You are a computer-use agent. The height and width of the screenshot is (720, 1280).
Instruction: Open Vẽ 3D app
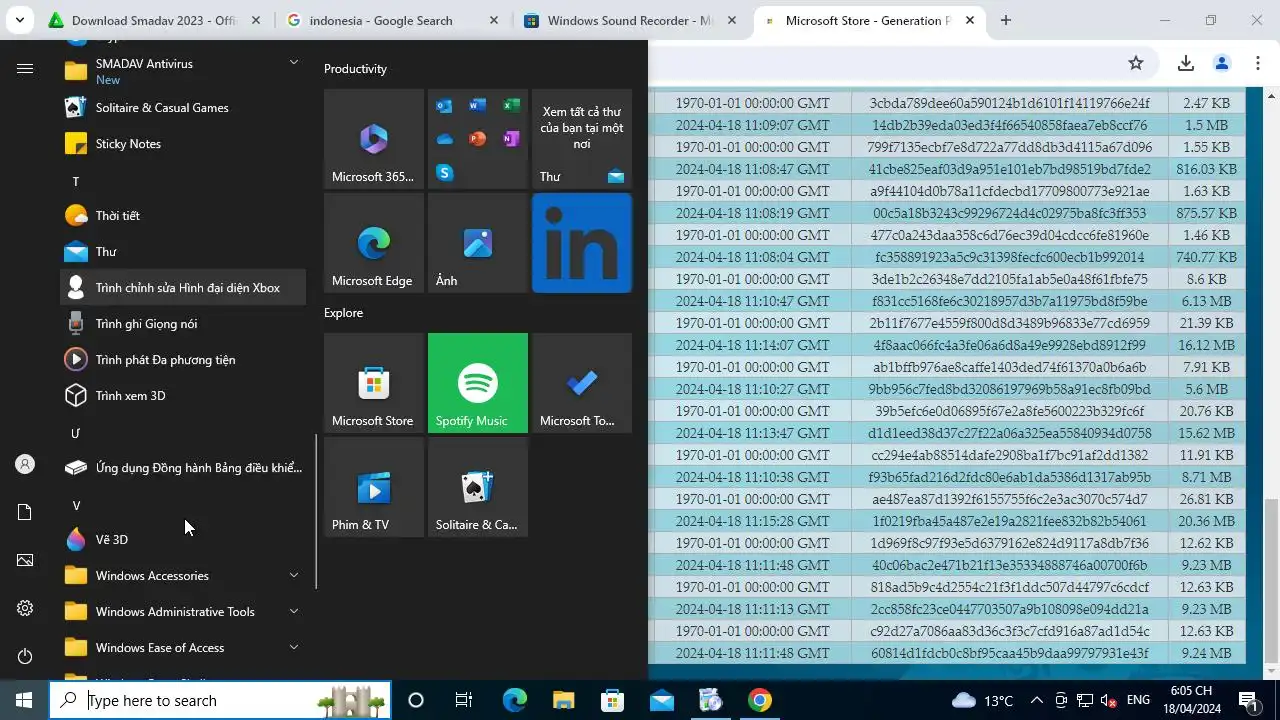183,540
